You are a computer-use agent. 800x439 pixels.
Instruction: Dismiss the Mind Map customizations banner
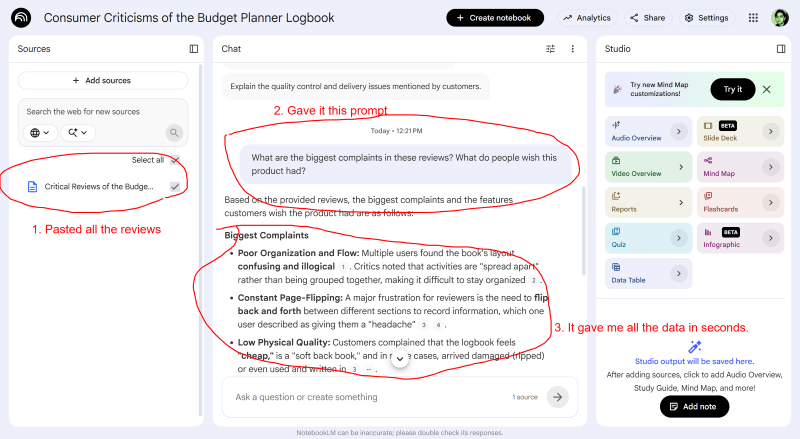(766, 89)
